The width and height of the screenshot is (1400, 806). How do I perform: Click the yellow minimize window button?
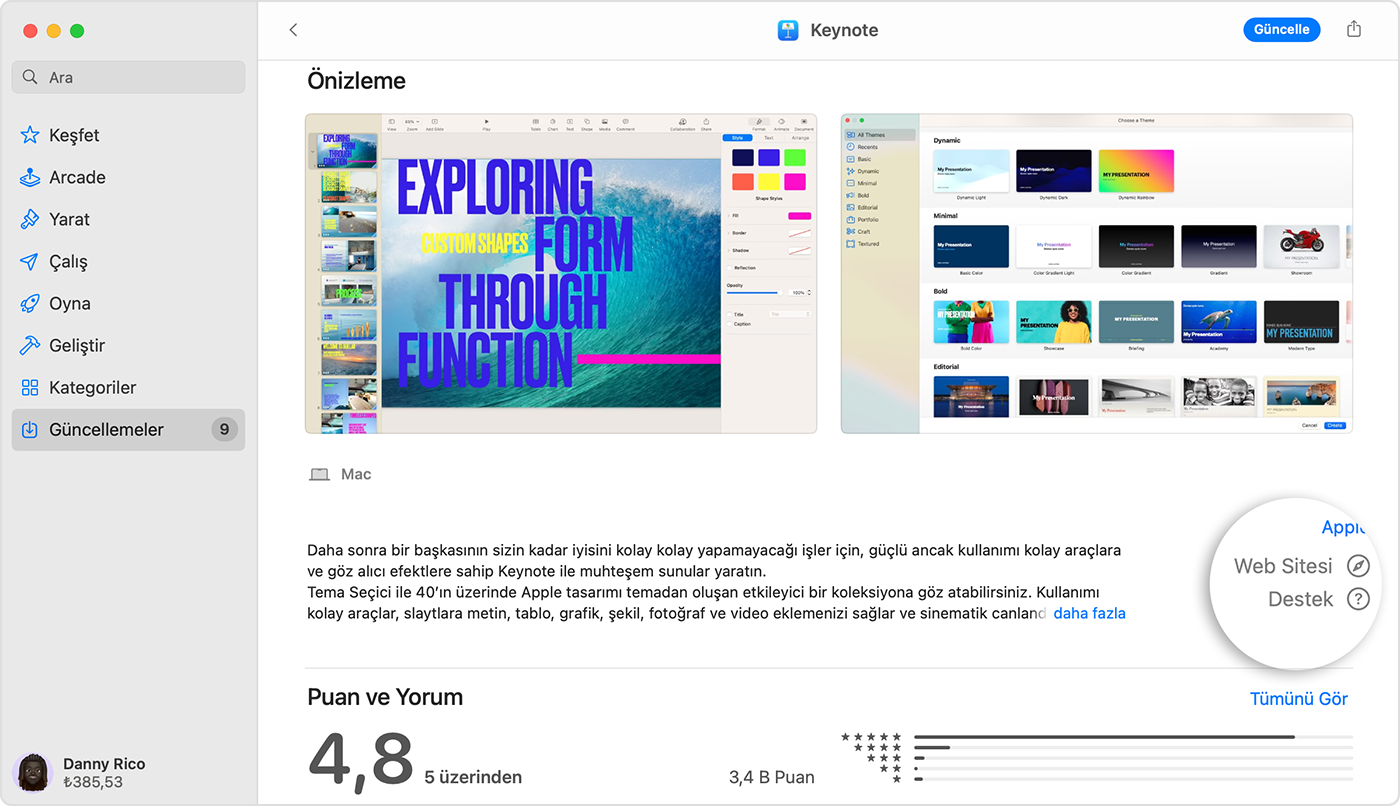[x=54, y=31]
